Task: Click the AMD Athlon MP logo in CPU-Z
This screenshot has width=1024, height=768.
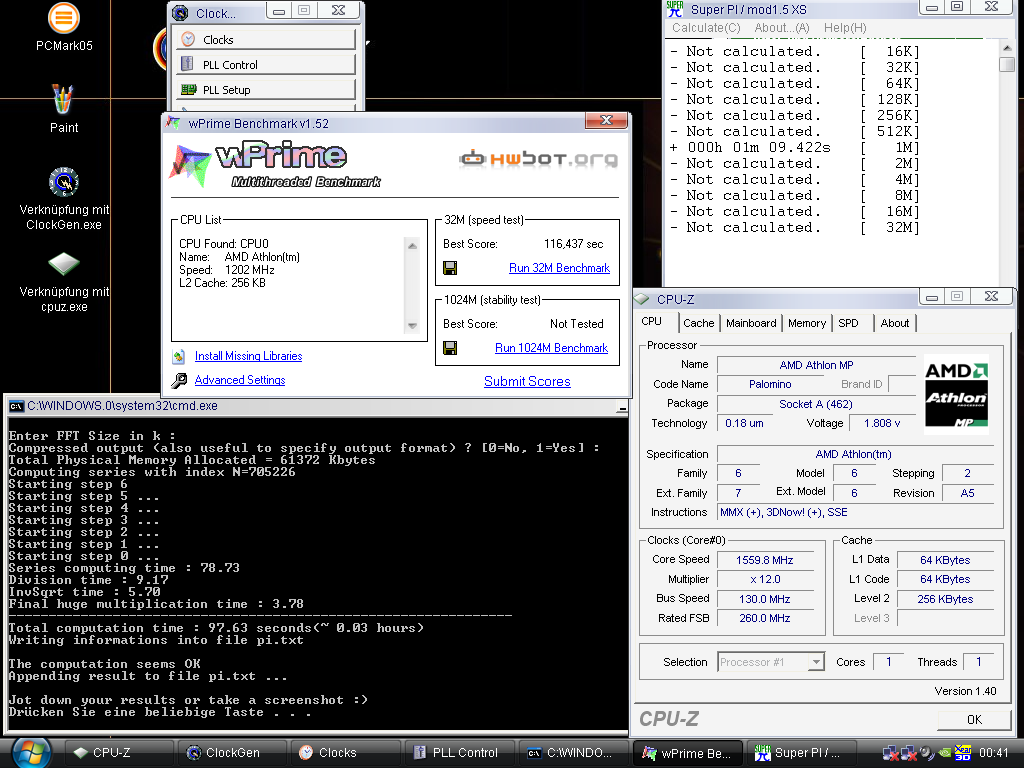Action: 956,395
